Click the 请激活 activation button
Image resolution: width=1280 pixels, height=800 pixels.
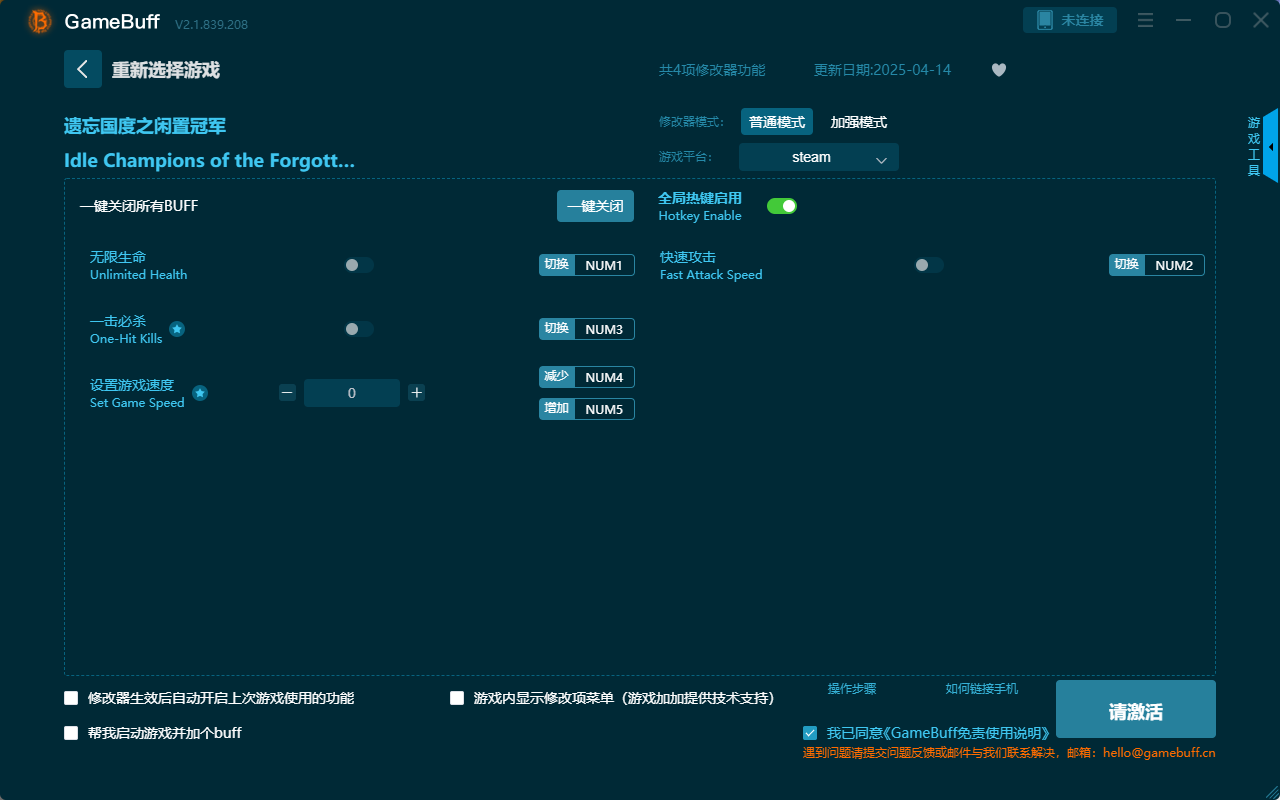[1135, 709]
